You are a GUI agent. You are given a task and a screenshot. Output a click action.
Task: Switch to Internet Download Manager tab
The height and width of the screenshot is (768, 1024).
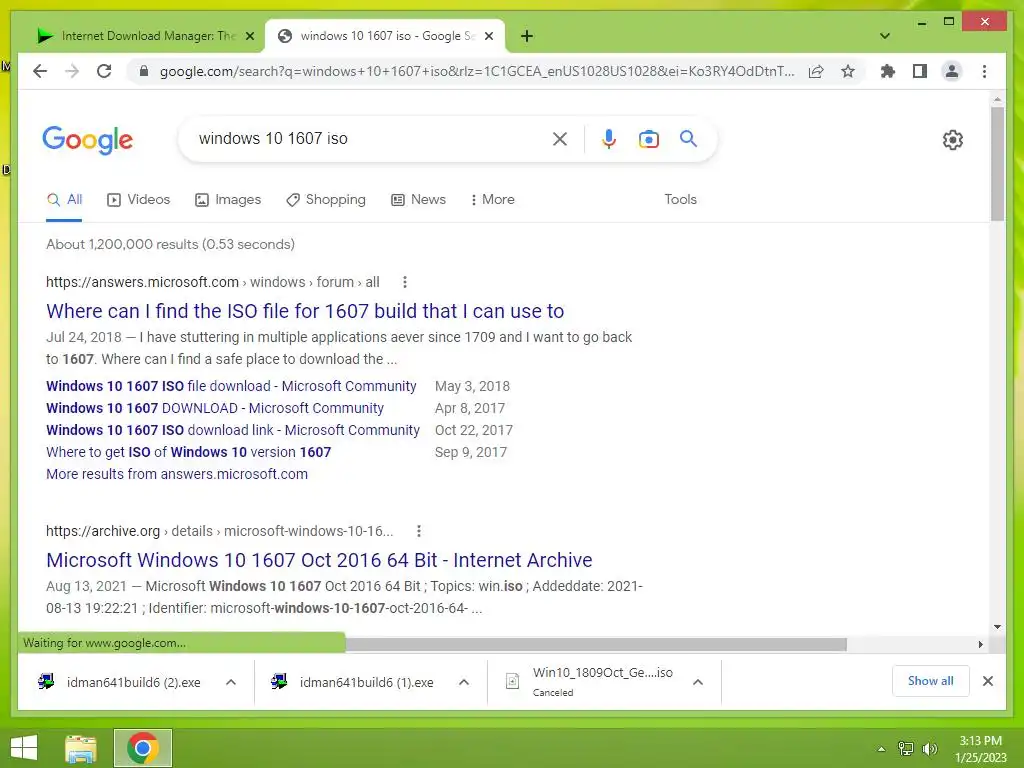click(146, 36)
